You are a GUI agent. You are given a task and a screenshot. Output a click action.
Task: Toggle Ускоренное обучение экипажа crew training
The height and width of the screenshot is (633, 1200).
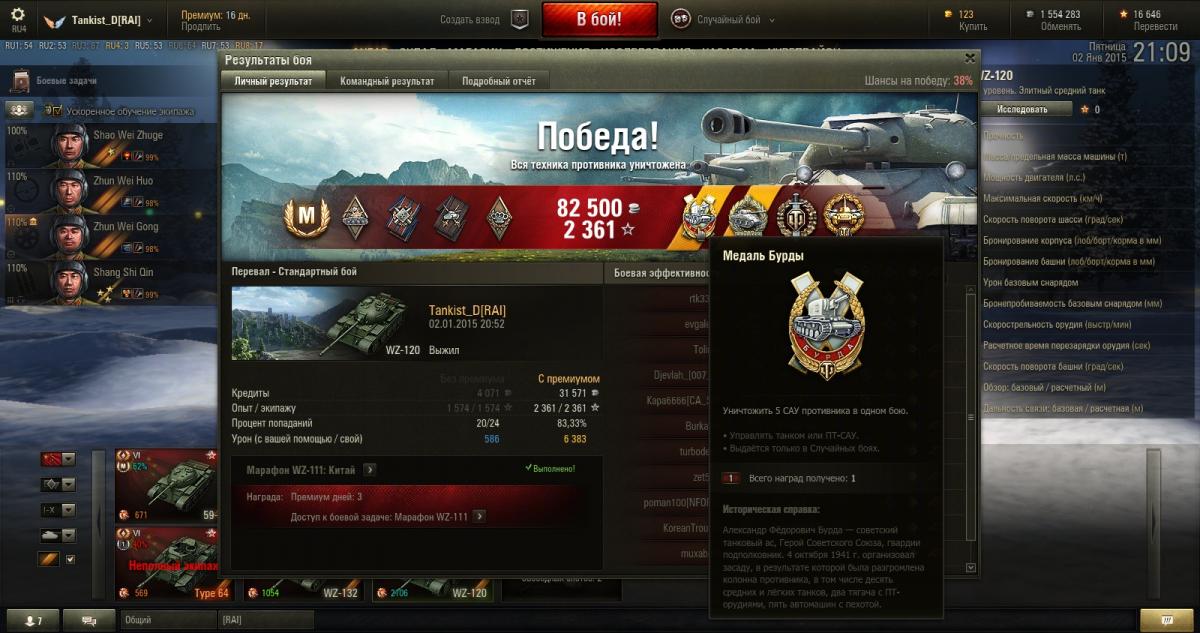(21, 110)
